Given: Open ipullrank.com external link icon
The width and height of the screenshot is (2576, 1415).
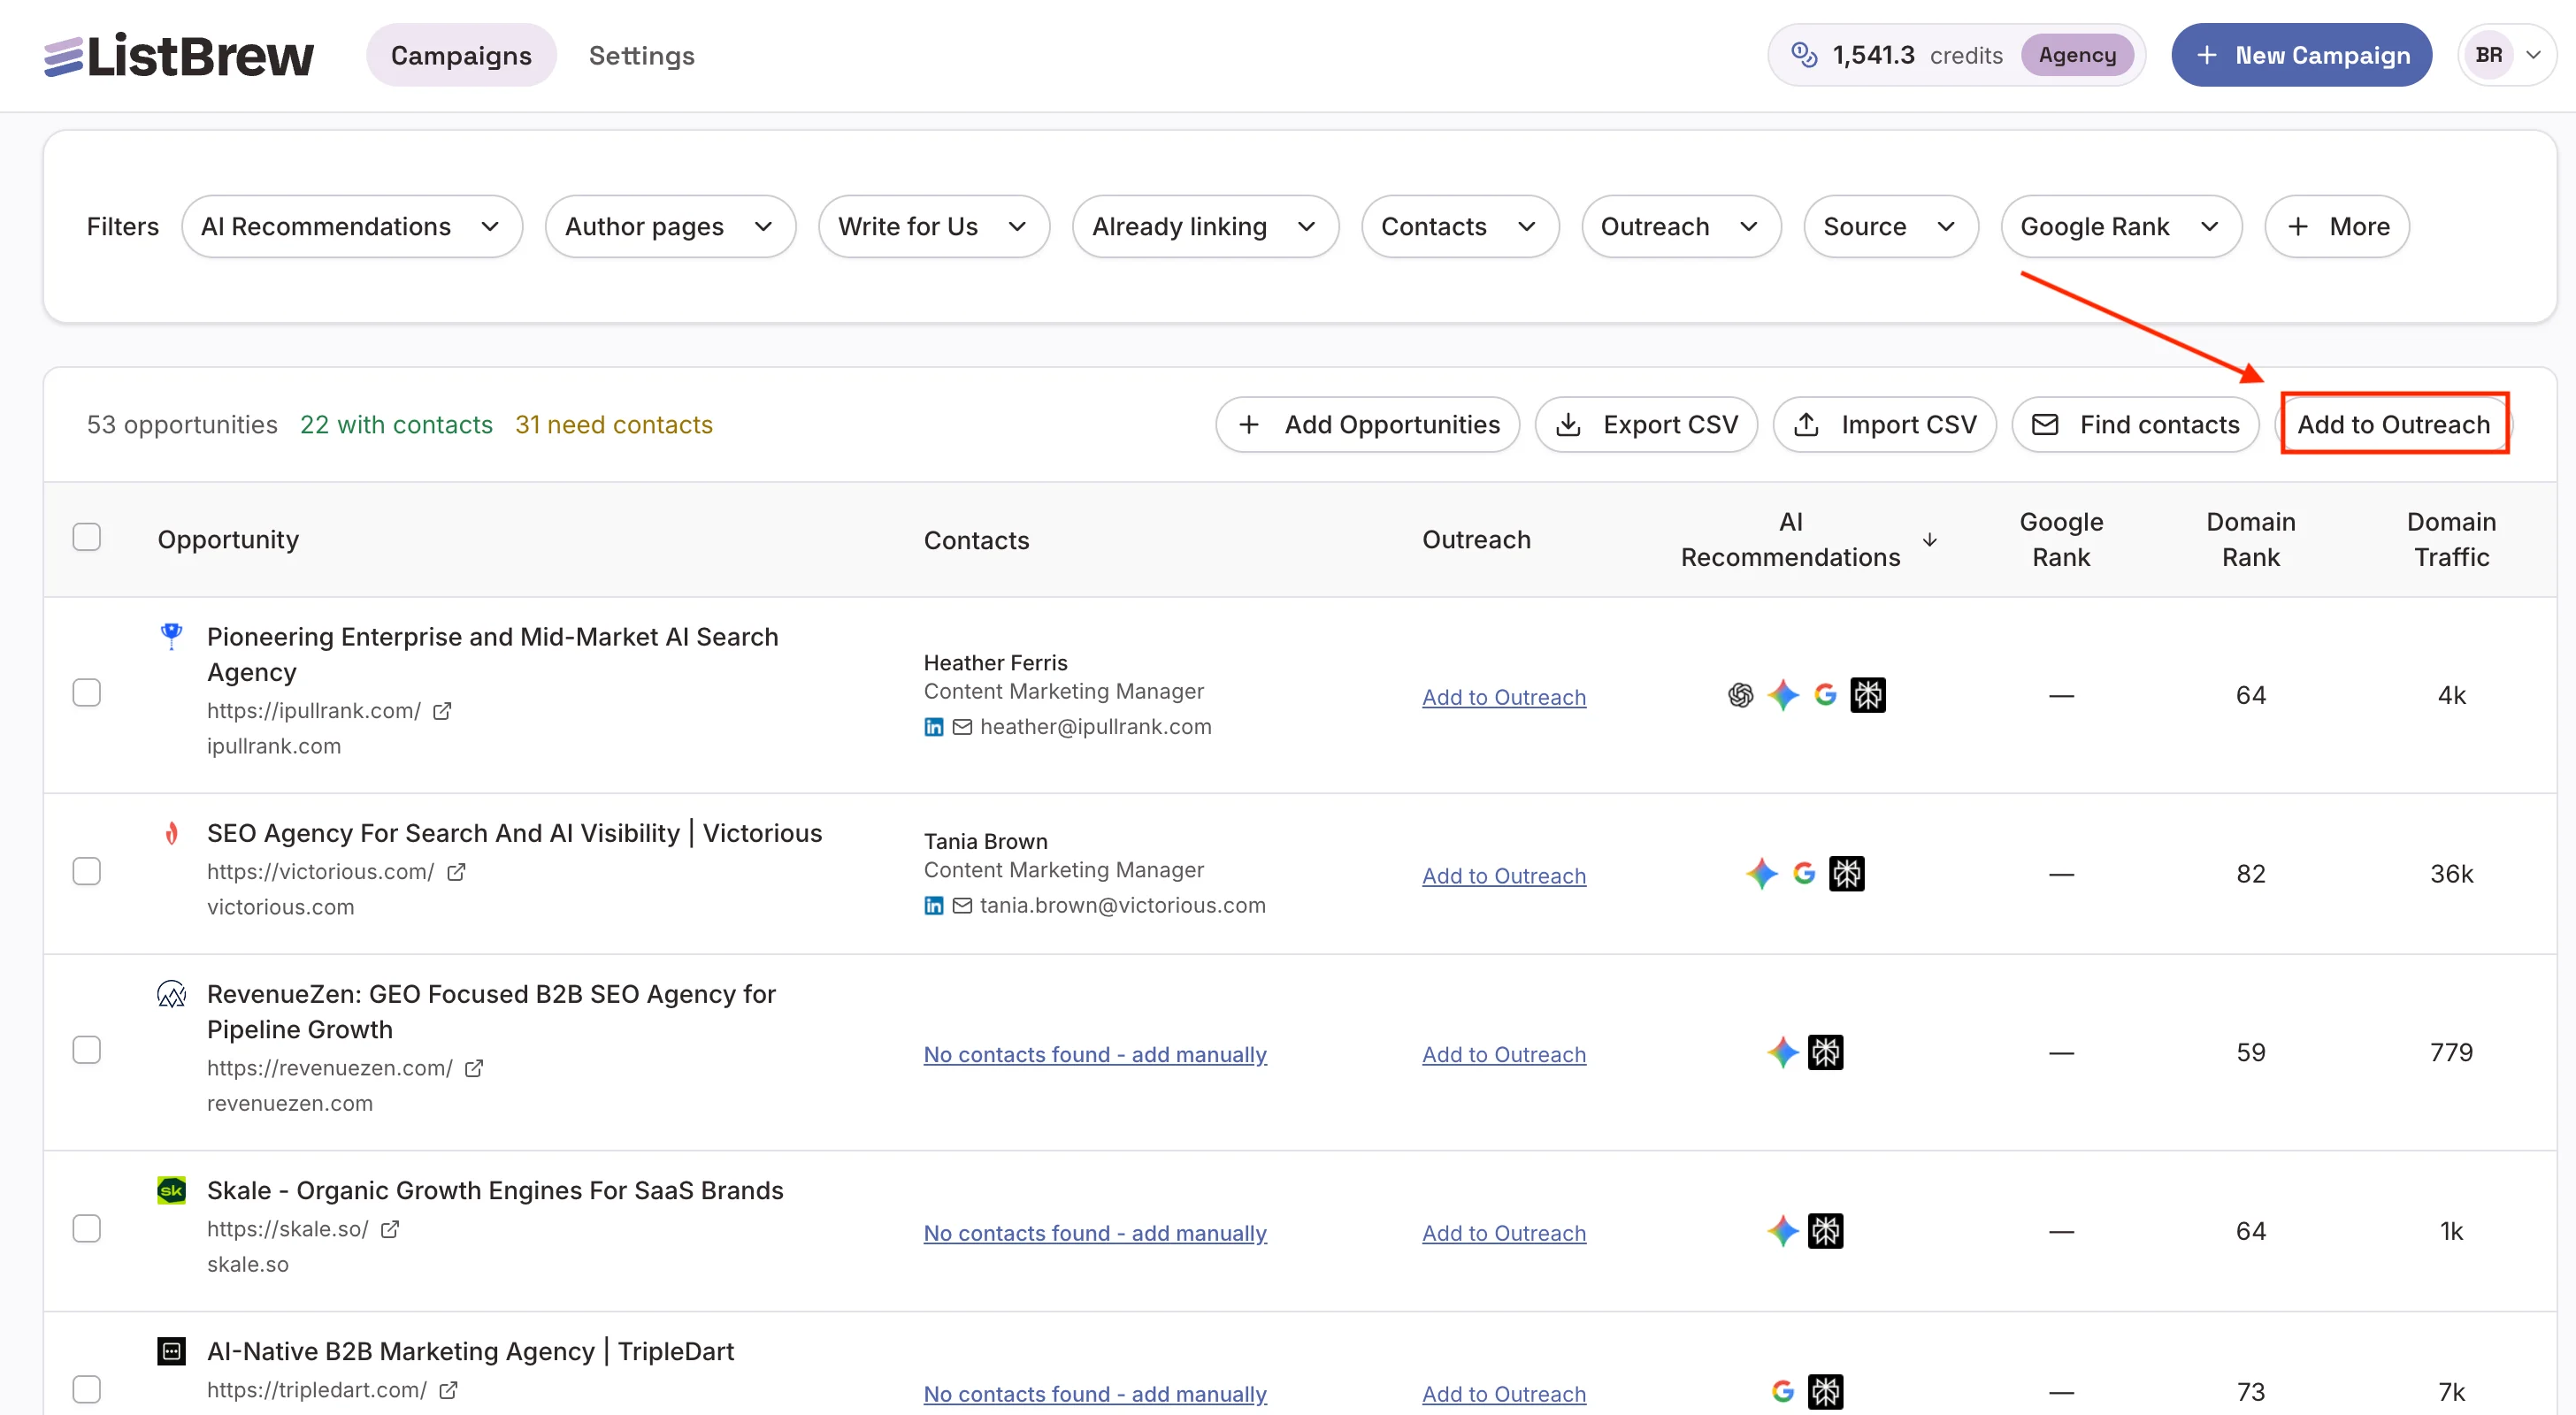Looking at the screenshot, I should click(x=442, y=711).
